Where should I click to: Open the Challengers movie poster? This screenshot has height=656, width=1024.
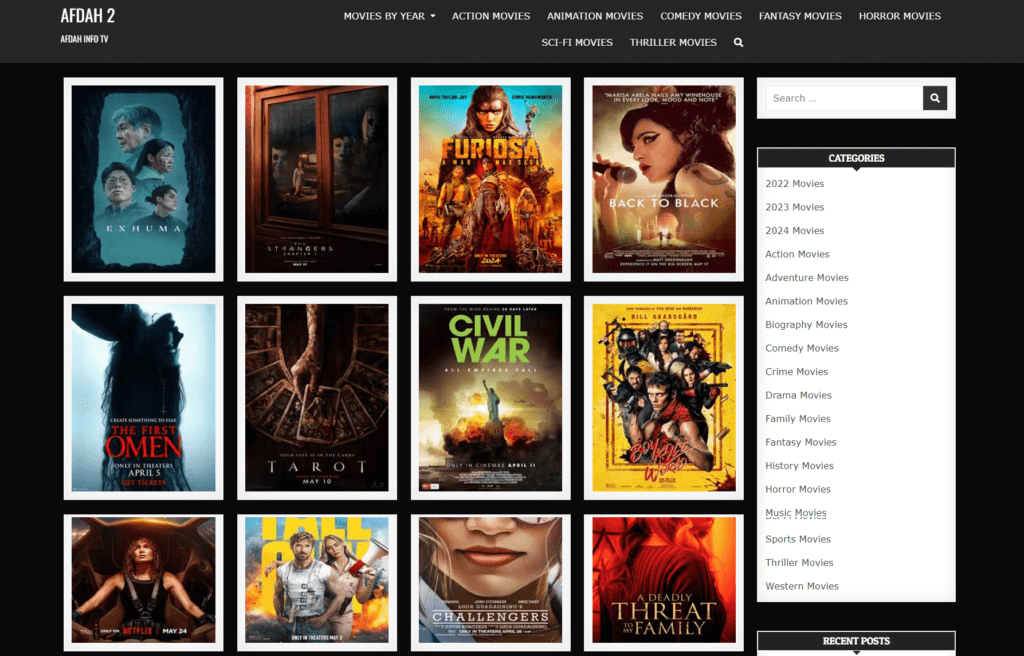coord(490,580)
